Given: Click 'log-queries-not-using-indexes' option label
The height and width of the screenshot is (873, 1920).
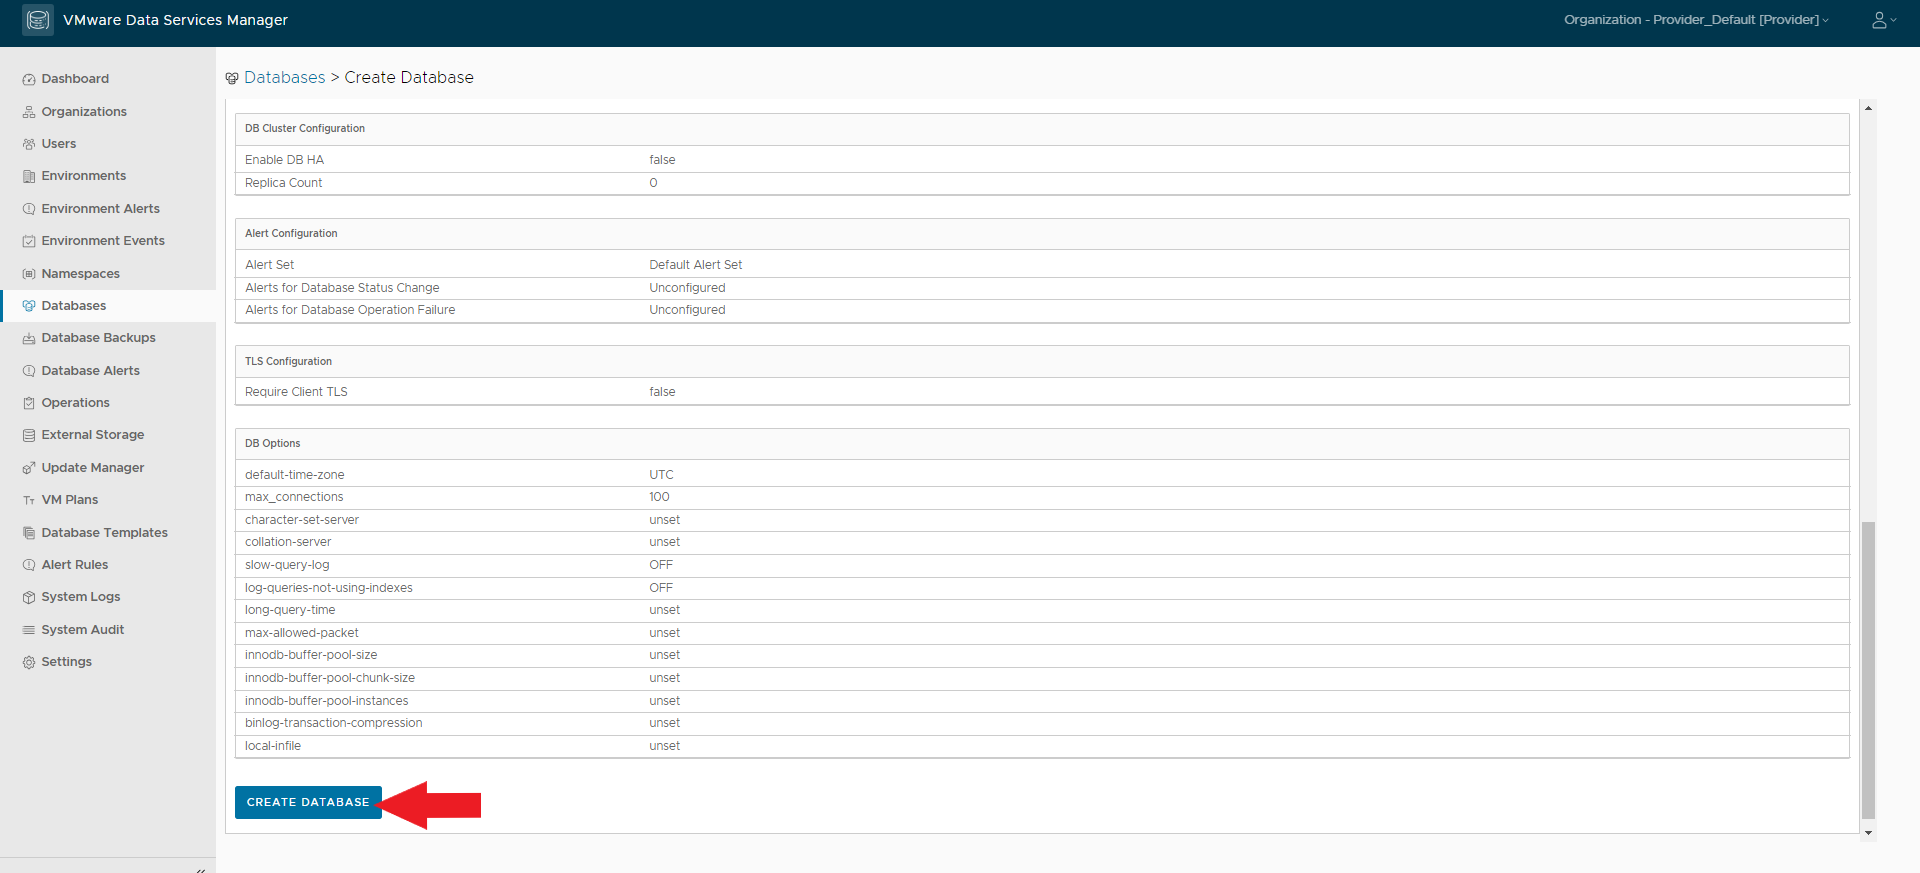Looking at the screenshot, I should point(328,588).
